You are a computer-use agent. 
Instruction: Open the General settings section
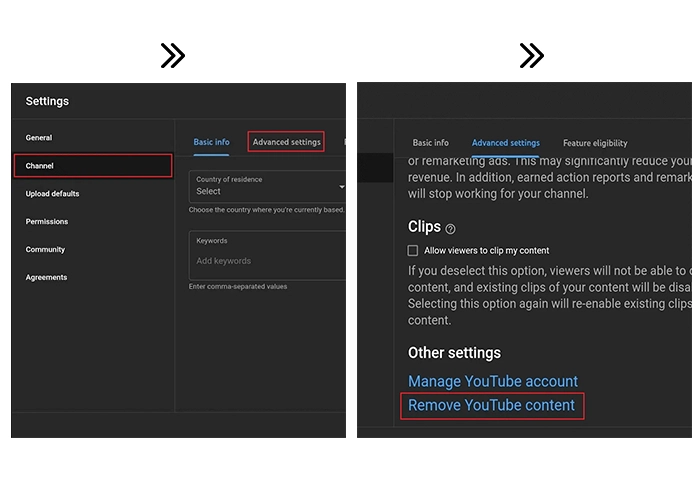[39, 138]
